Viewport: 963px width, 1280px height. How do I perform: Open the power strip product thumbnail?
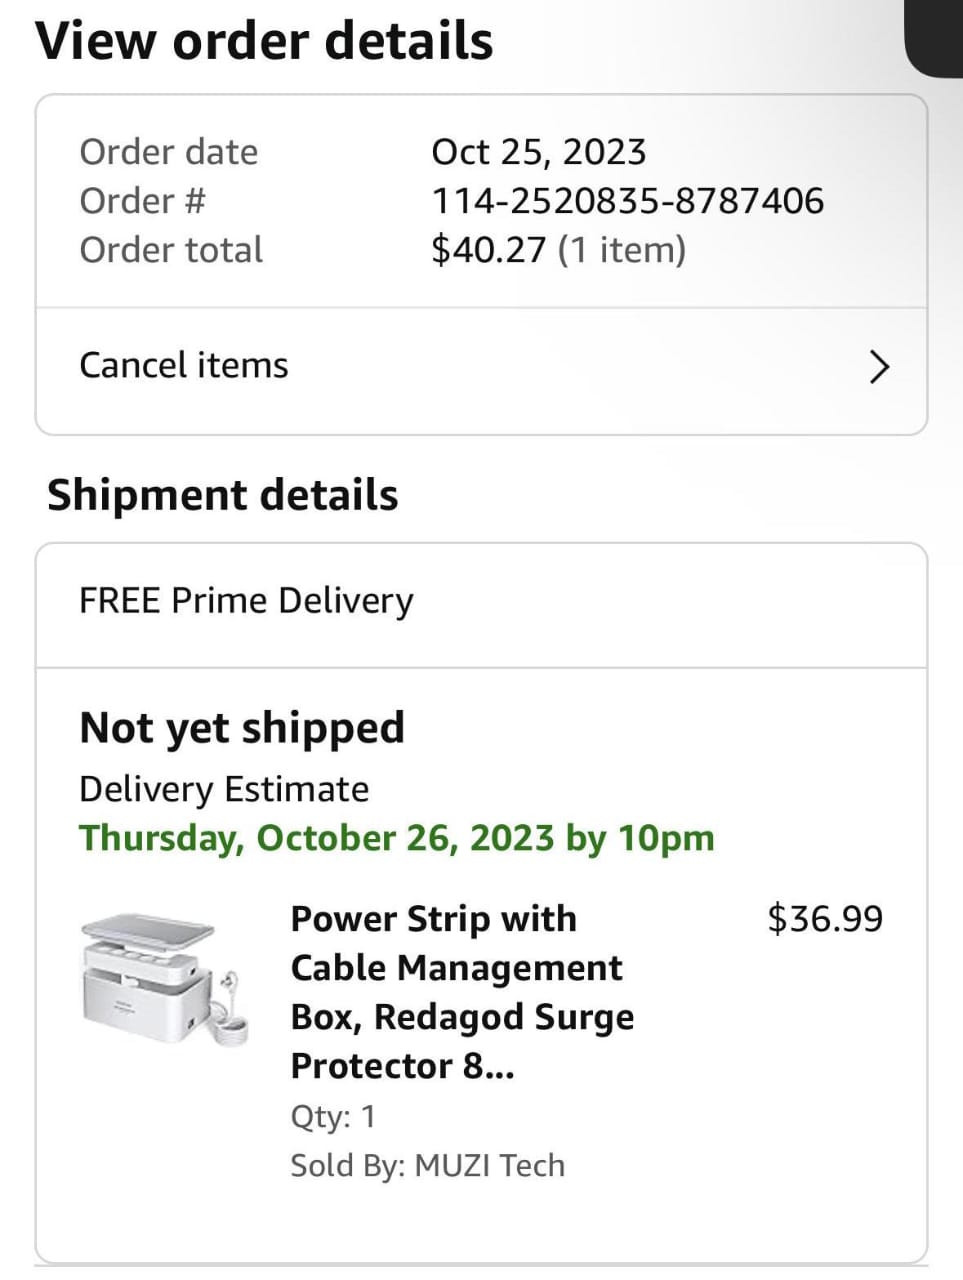[x=160, y=979]
